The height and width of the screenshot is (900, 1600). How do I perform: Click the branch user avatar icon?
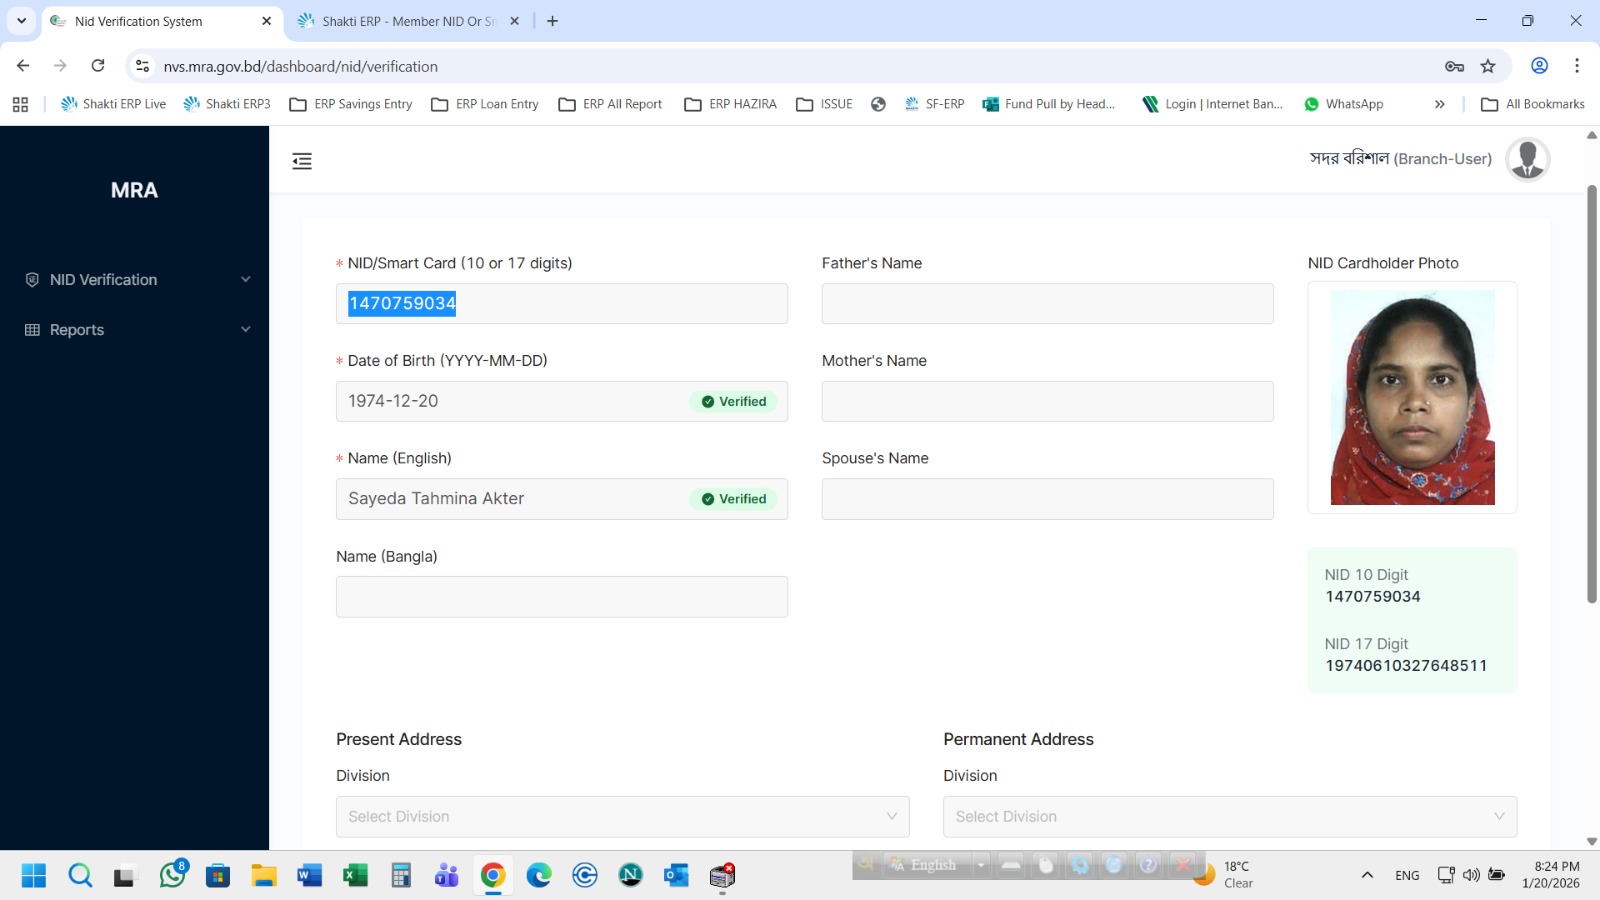click(1527, 159)
